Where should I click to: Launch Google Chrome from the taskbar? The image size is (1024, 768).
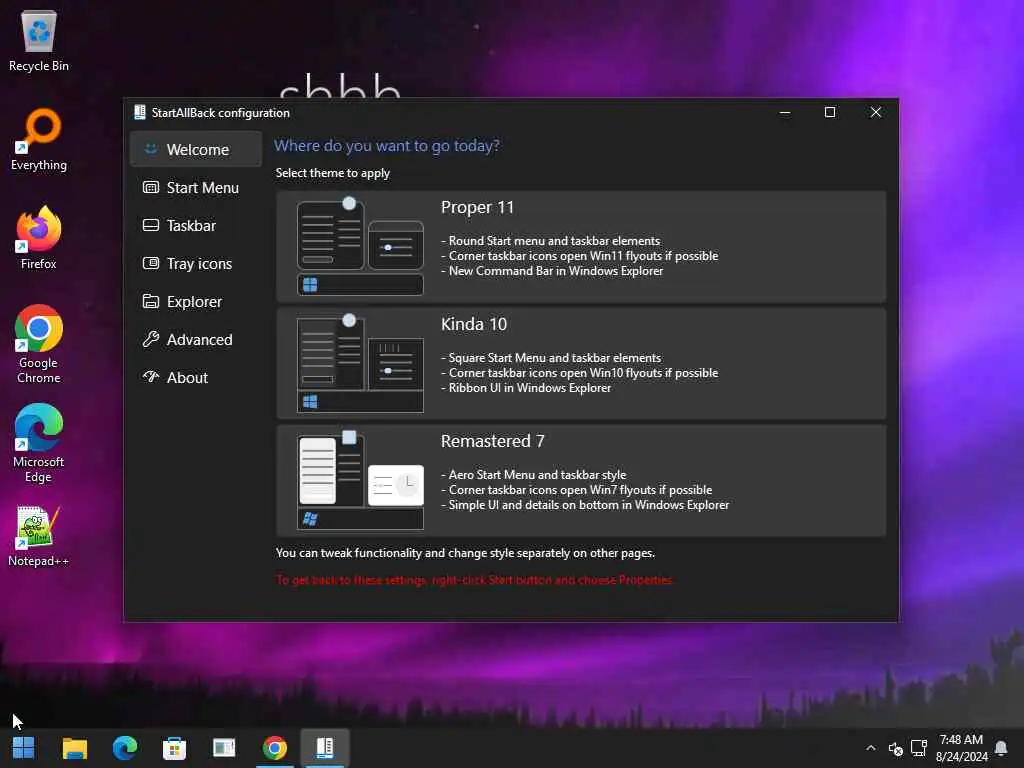274,748
